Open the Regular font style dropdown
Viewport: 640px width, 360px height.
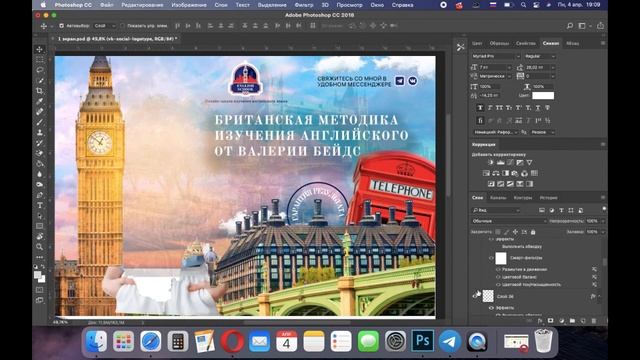pos(540,56)
